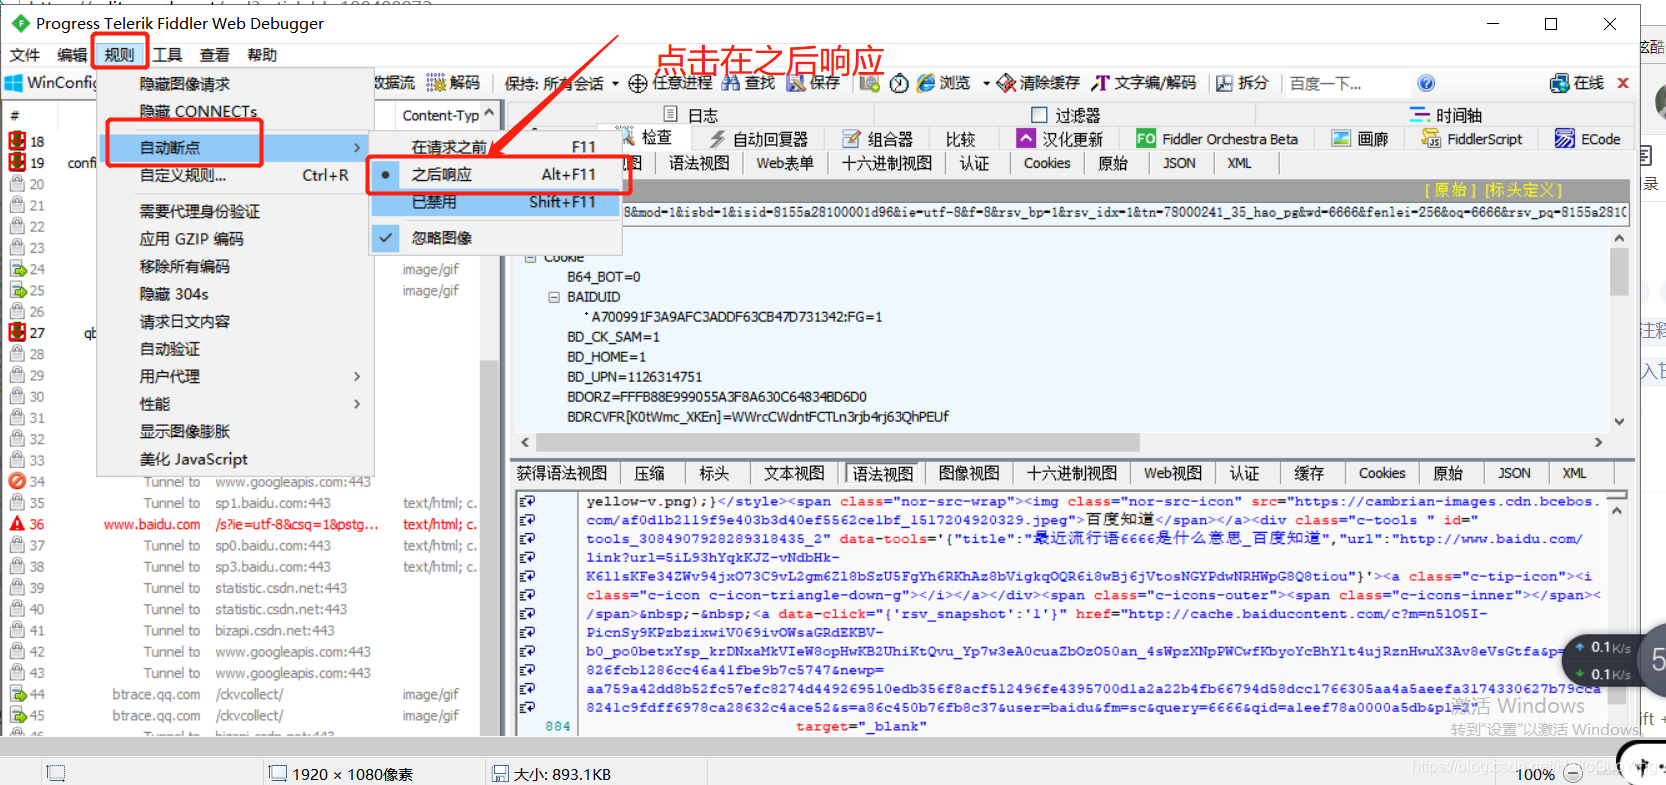Image resolution: width=1666 pixels, height=785 pixels.
Task: Select 之后响应 (After Responses) radio option
Action: [495, 174]
